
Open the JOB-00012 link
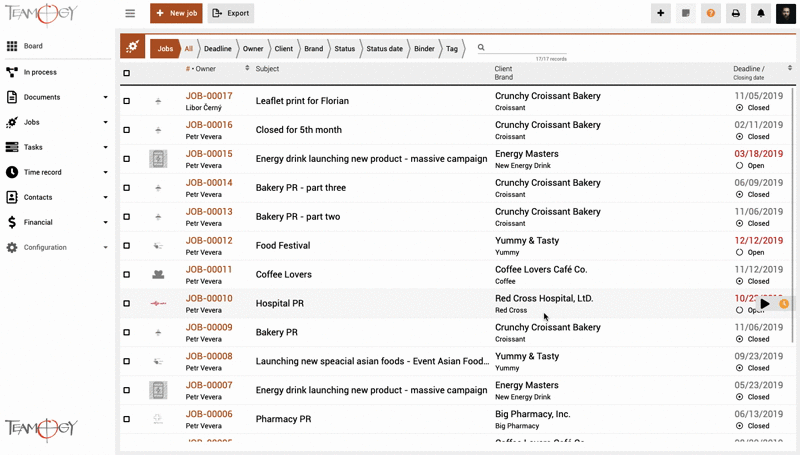(209, 241)
